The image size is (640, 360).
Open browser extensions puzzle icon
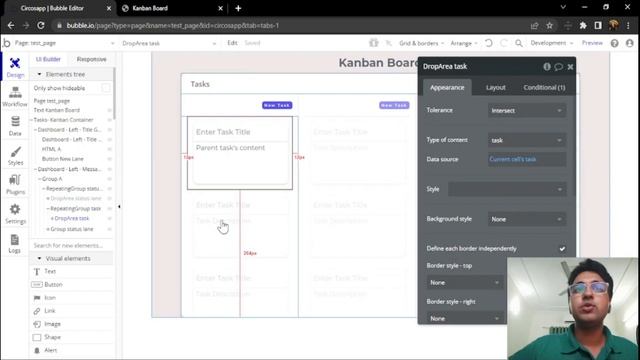click(583, 25)
